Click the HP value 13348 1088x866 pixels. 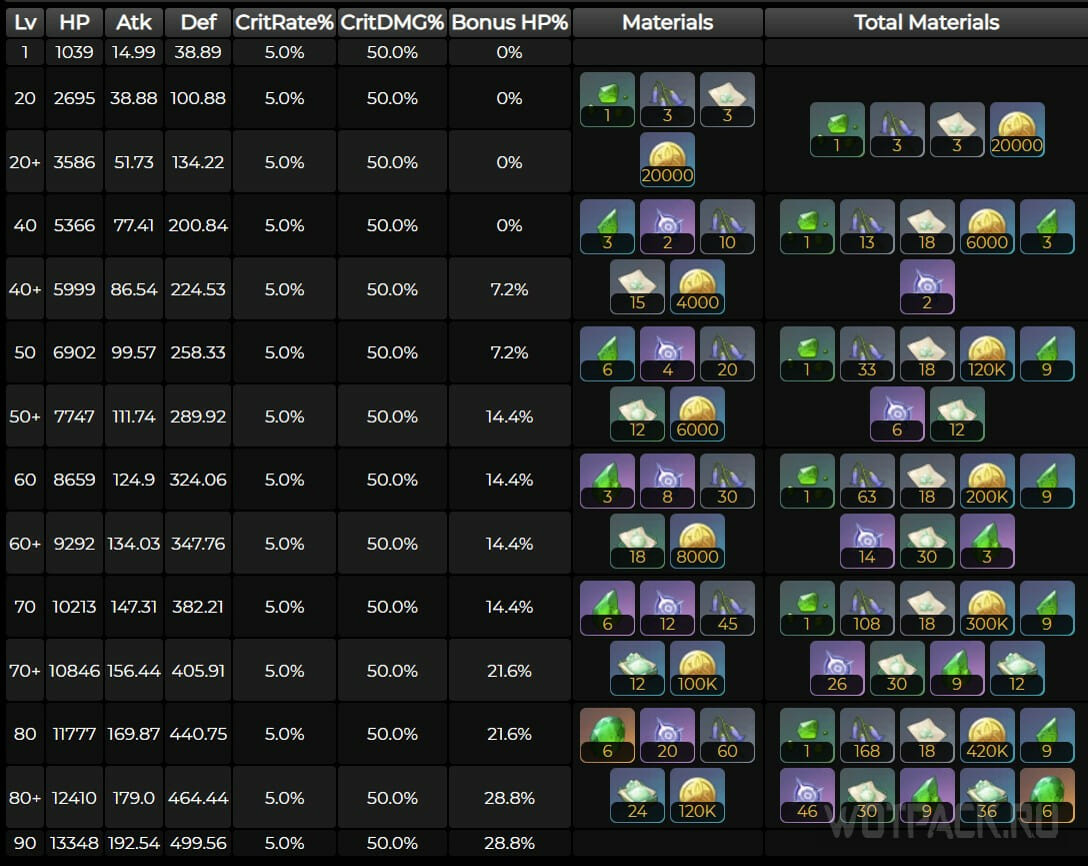tap(74, 843)
